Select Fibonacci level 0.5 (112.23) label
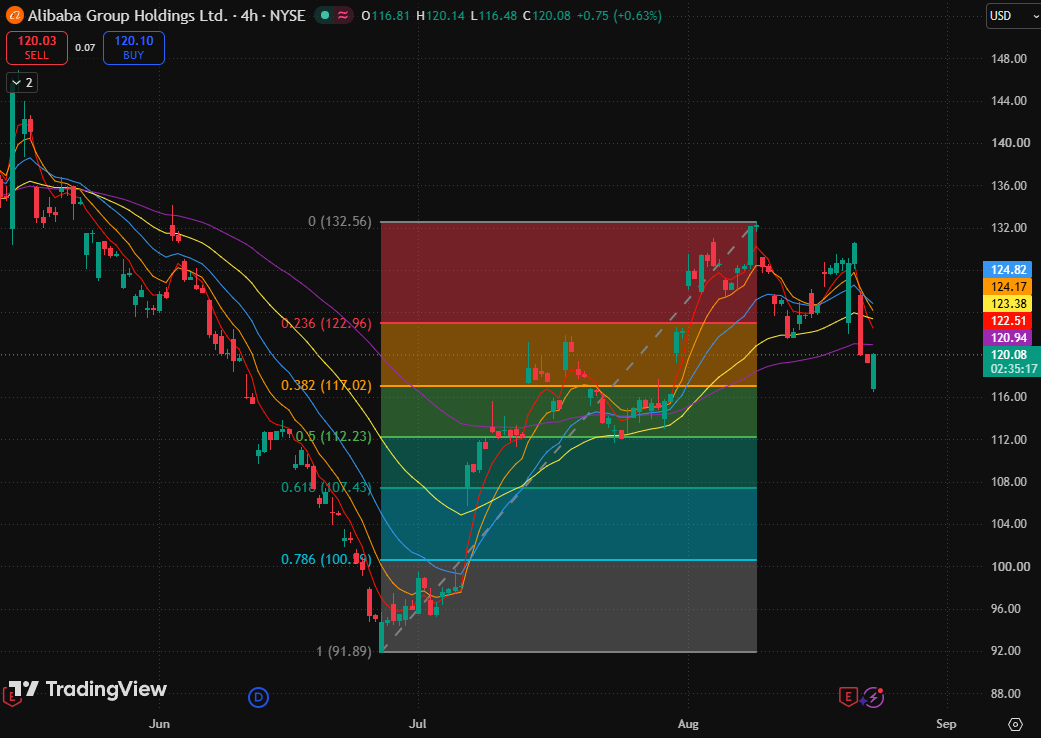Viewport: 1041px width, 738px height. tap(334, 437)
